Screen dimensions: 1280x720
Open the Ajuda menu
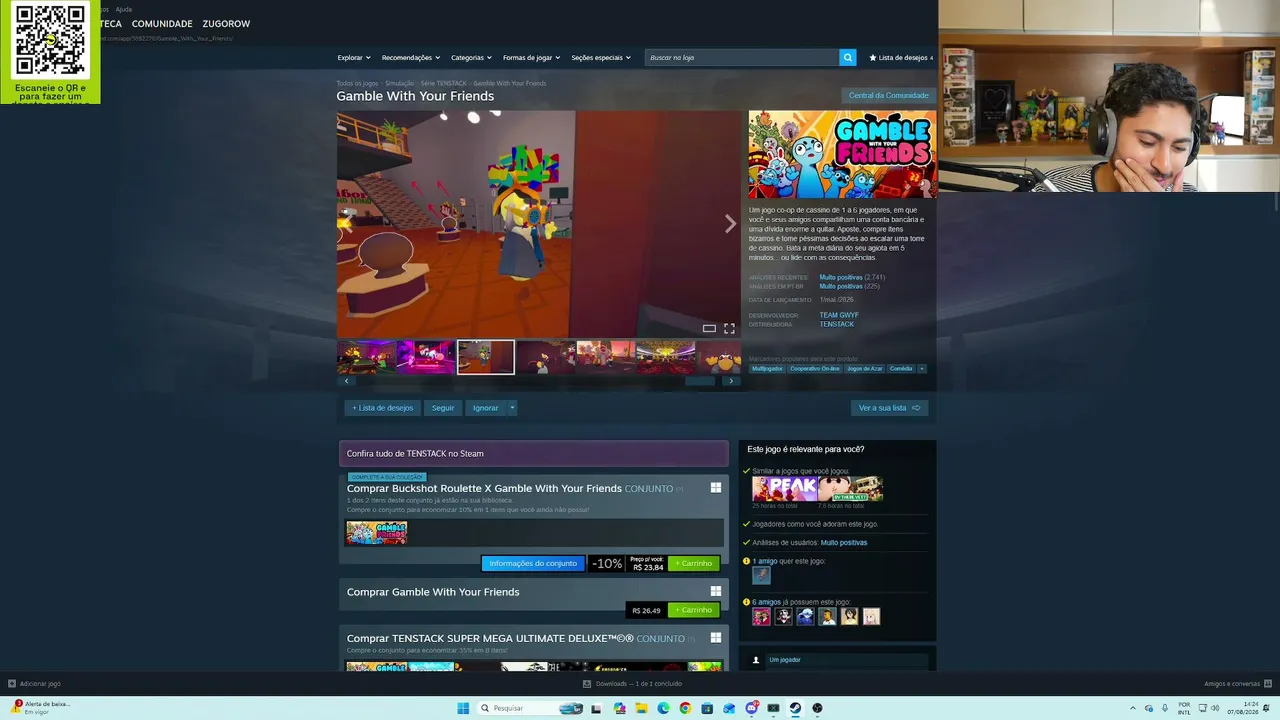pos(123,9)
